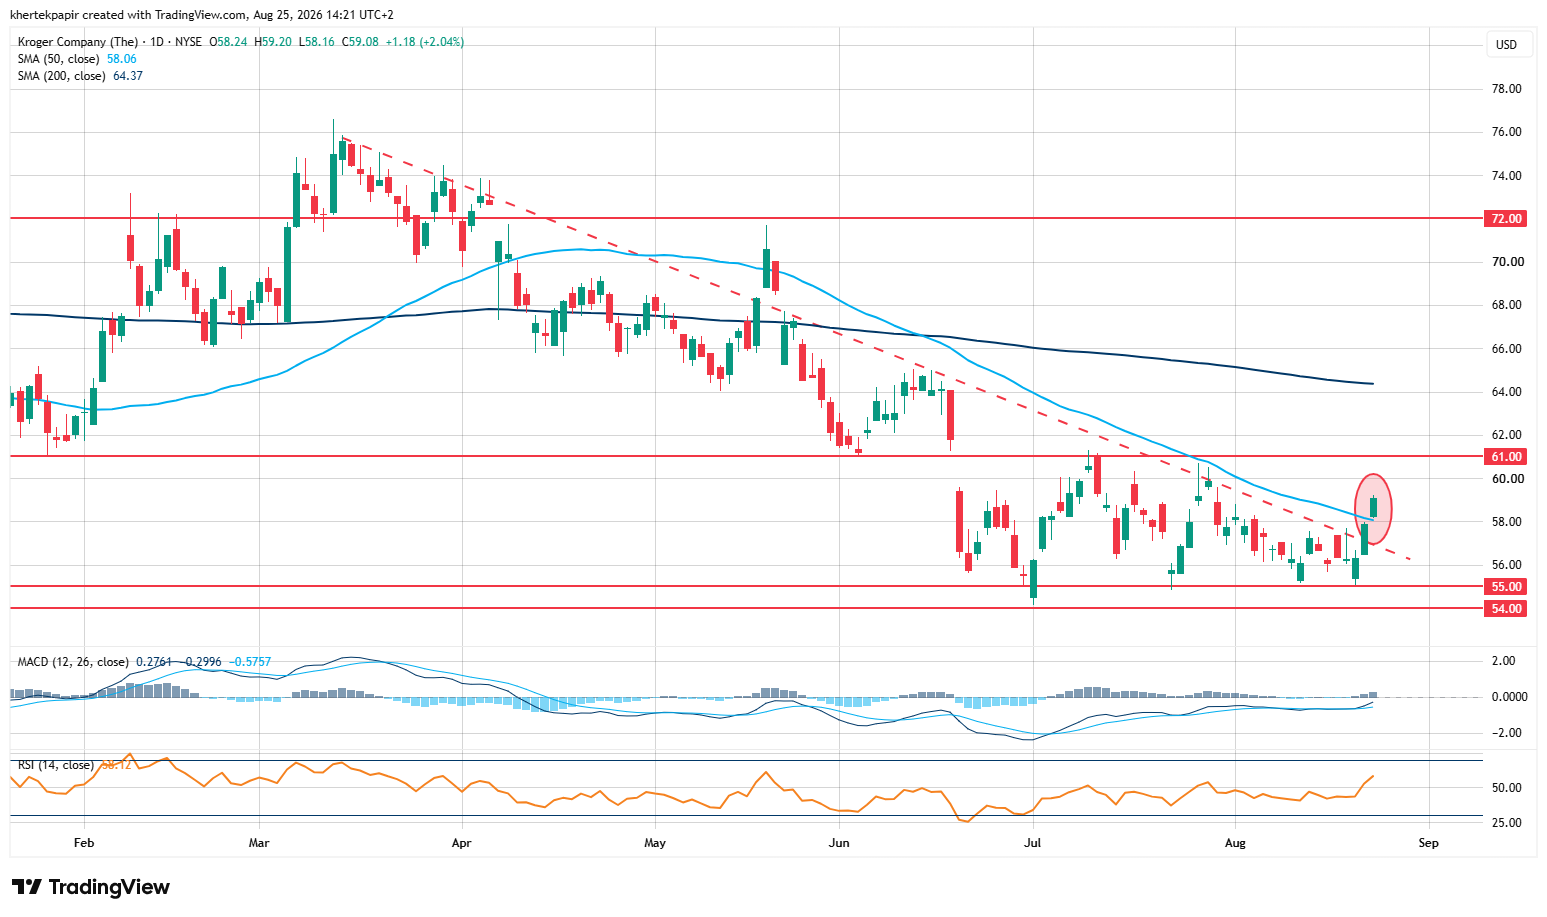Screen dimensions: 1547x917
Task: Click the 56.00 price axis label
Action: (x=1507, y=565)
